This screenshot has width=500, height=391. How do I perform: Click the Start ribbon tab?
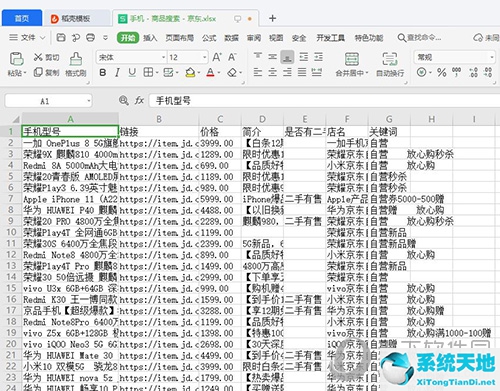(128, 38)
